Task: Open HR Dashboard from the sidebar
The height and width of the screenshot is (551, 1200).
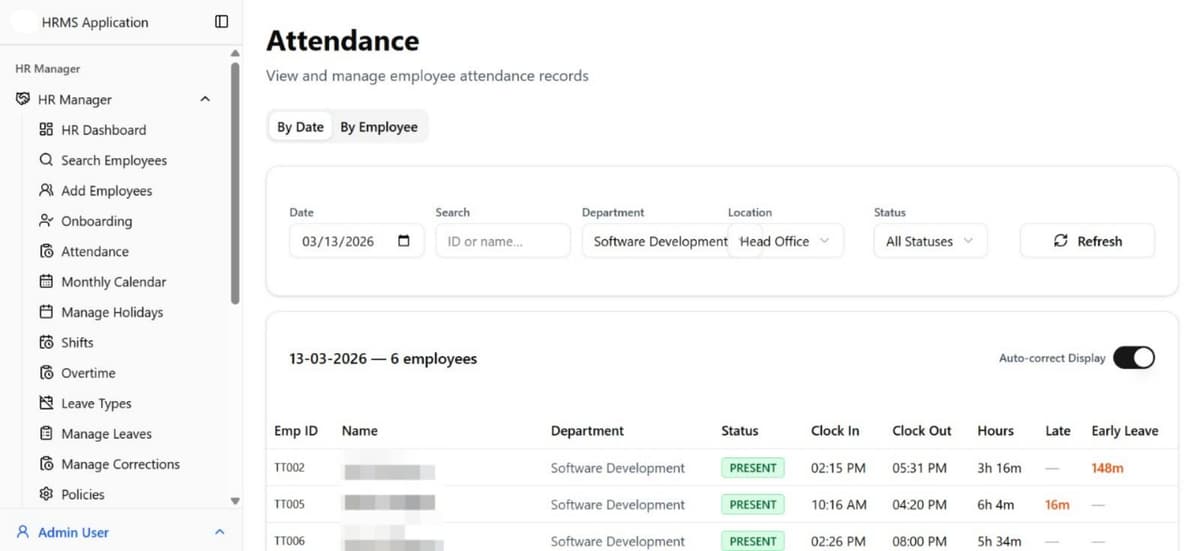Action: [x=103, y=130]
